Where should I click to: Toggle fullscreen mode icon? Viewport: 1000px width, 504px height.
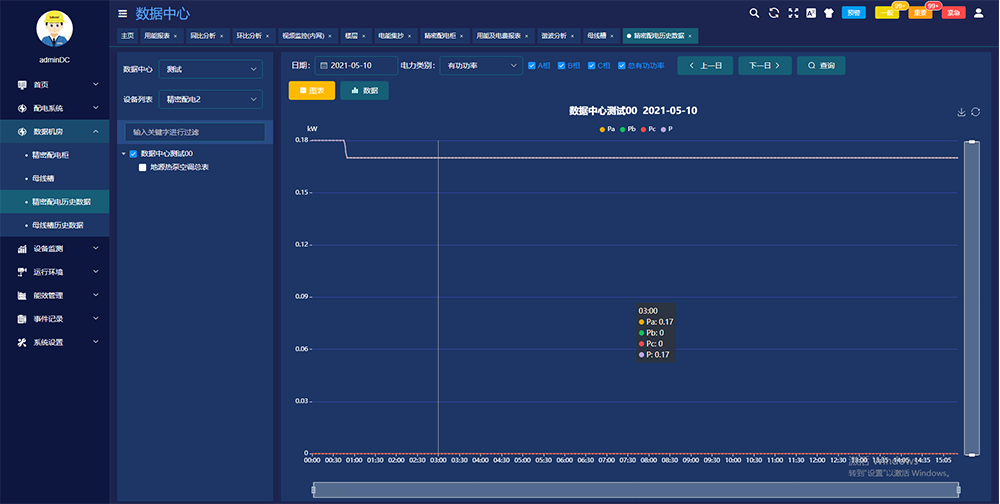point(793,13)
